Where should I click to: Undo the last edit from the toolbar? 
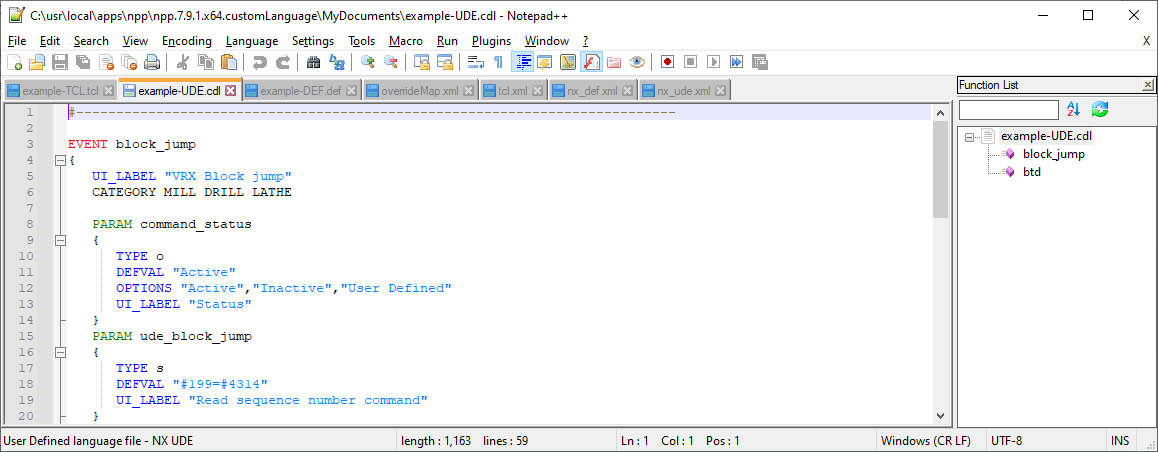[x=259, y=62]
